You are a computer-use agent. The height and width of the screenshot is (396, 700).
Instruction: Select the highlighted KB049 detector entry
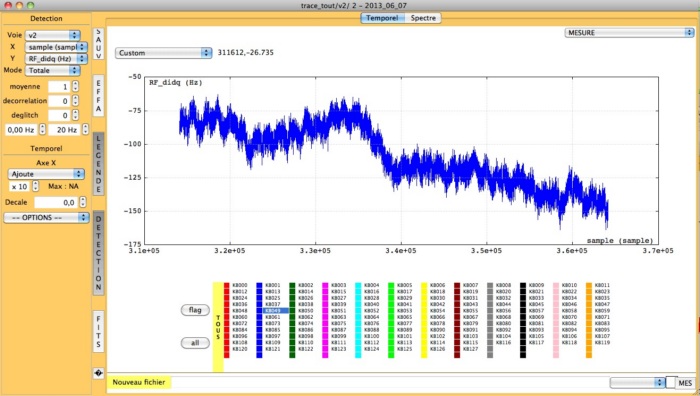click(275, 310)
